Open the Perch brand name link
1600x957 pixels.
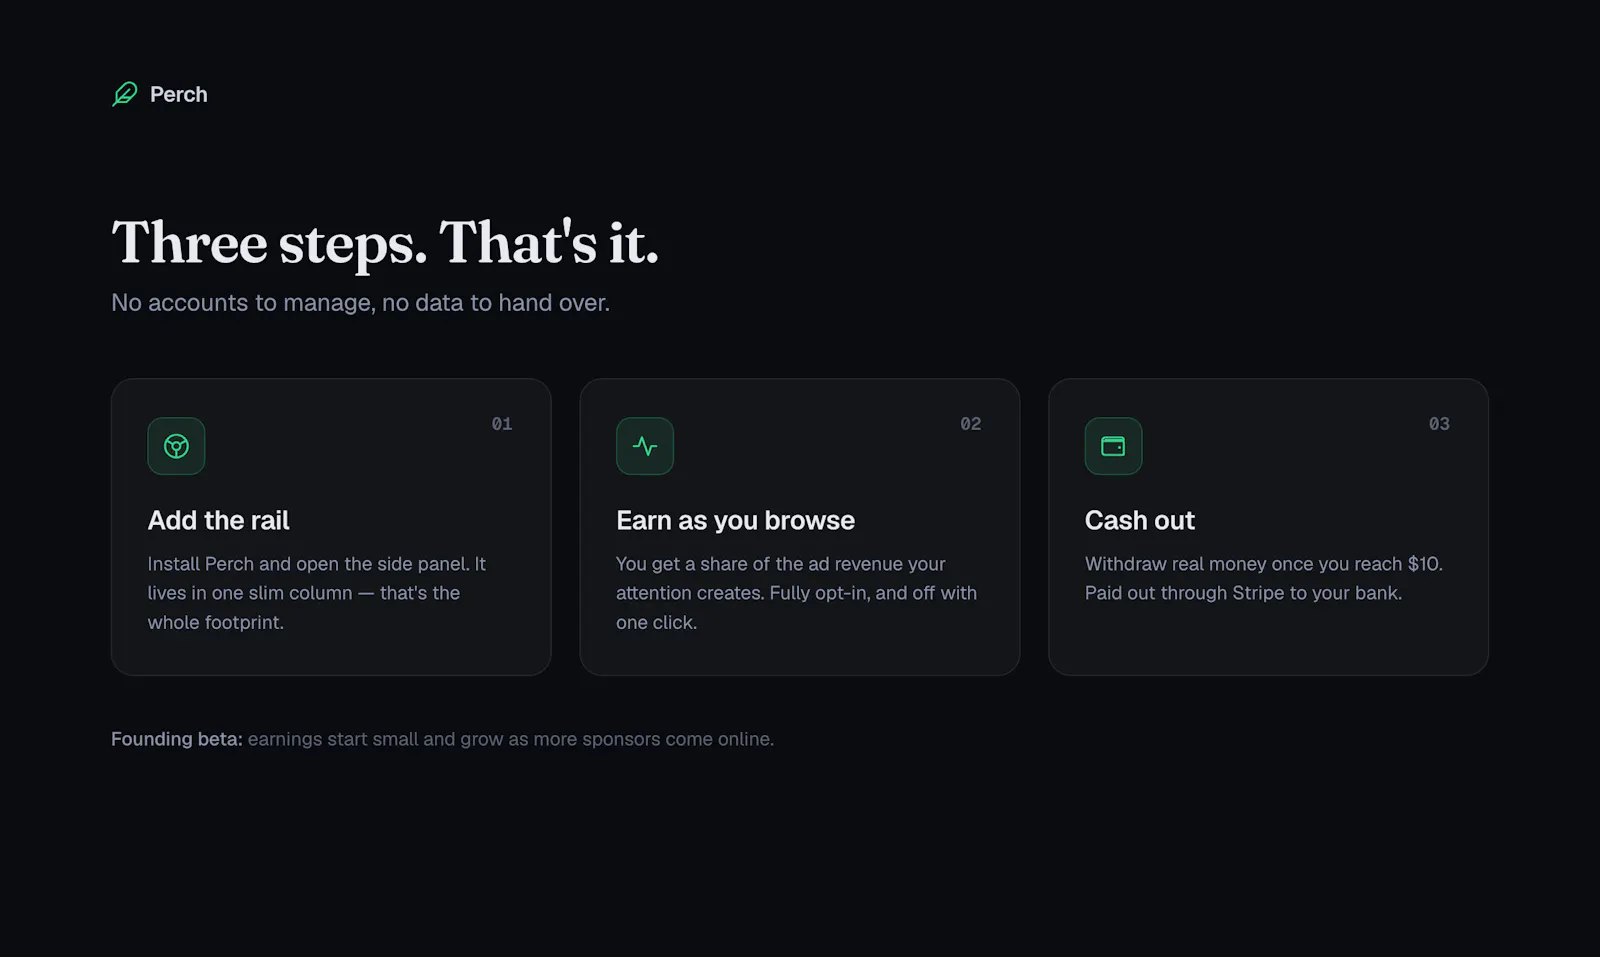[x=179, y=94]
